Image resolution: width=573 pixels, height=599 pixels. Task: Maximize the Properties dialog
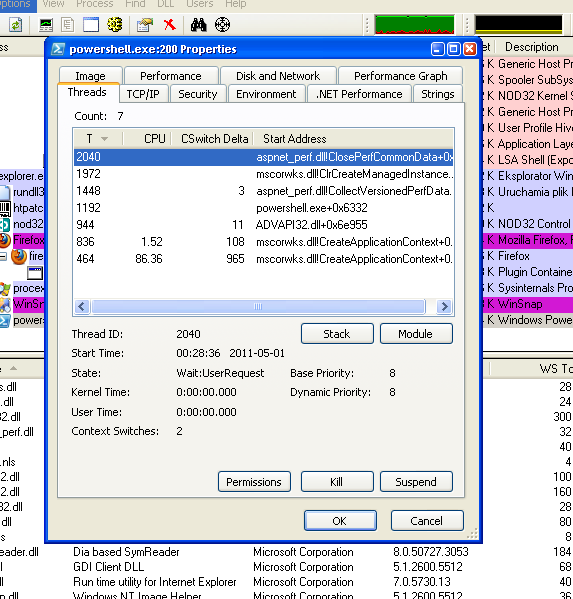coord(454,49)
